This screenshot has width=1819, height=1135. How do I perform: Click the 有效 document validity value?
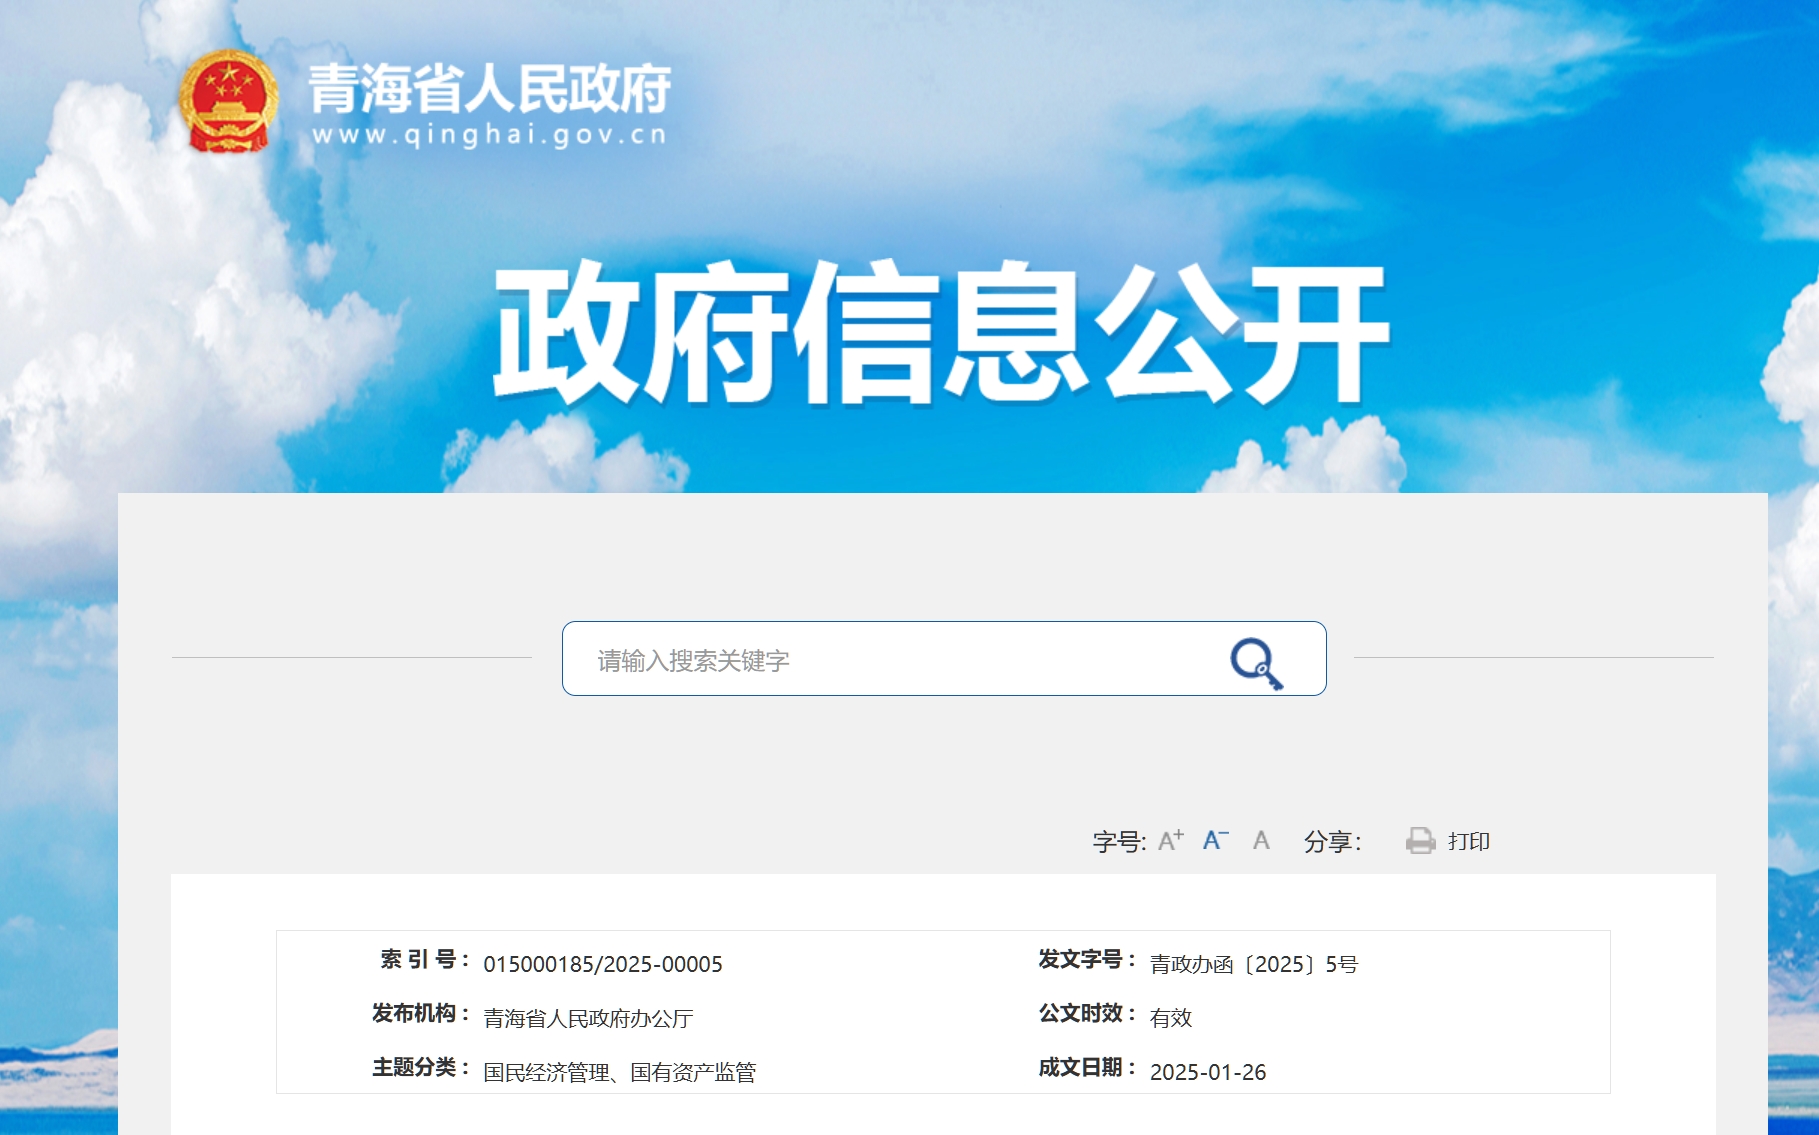click(x=1170, y=1018)
